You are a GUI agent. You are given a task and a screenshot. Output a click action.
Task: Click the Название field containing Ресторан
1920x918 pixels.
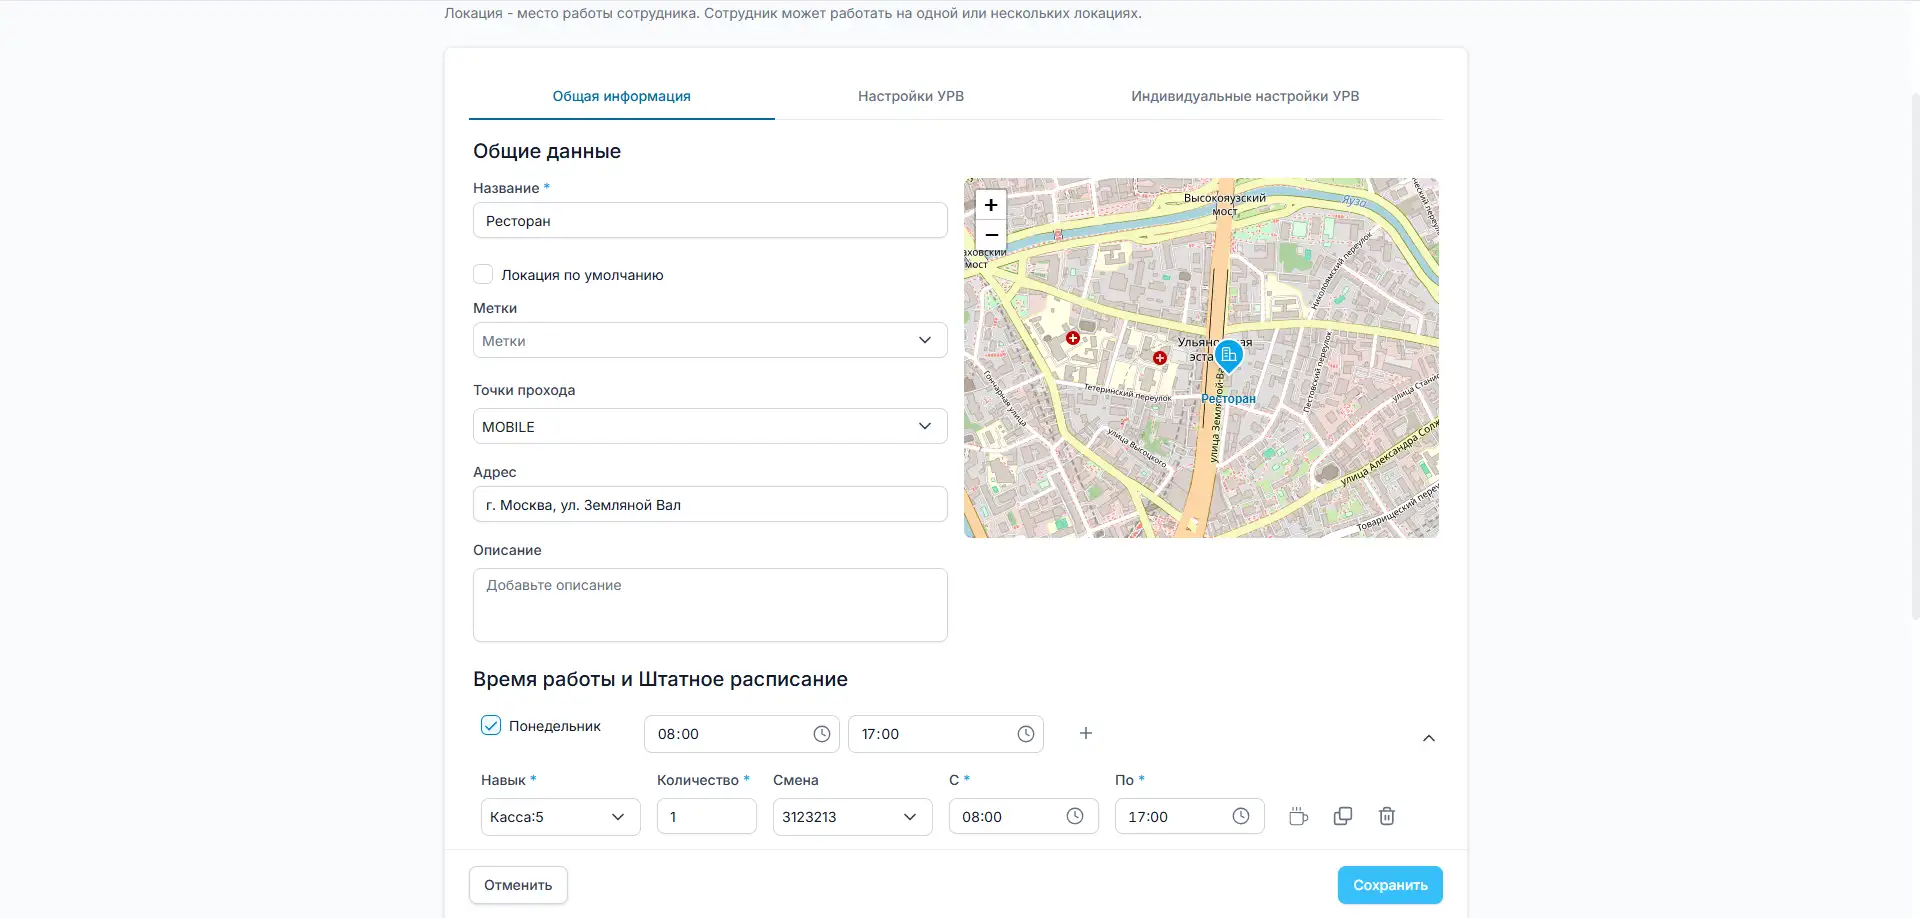click(x=710, y=220)
